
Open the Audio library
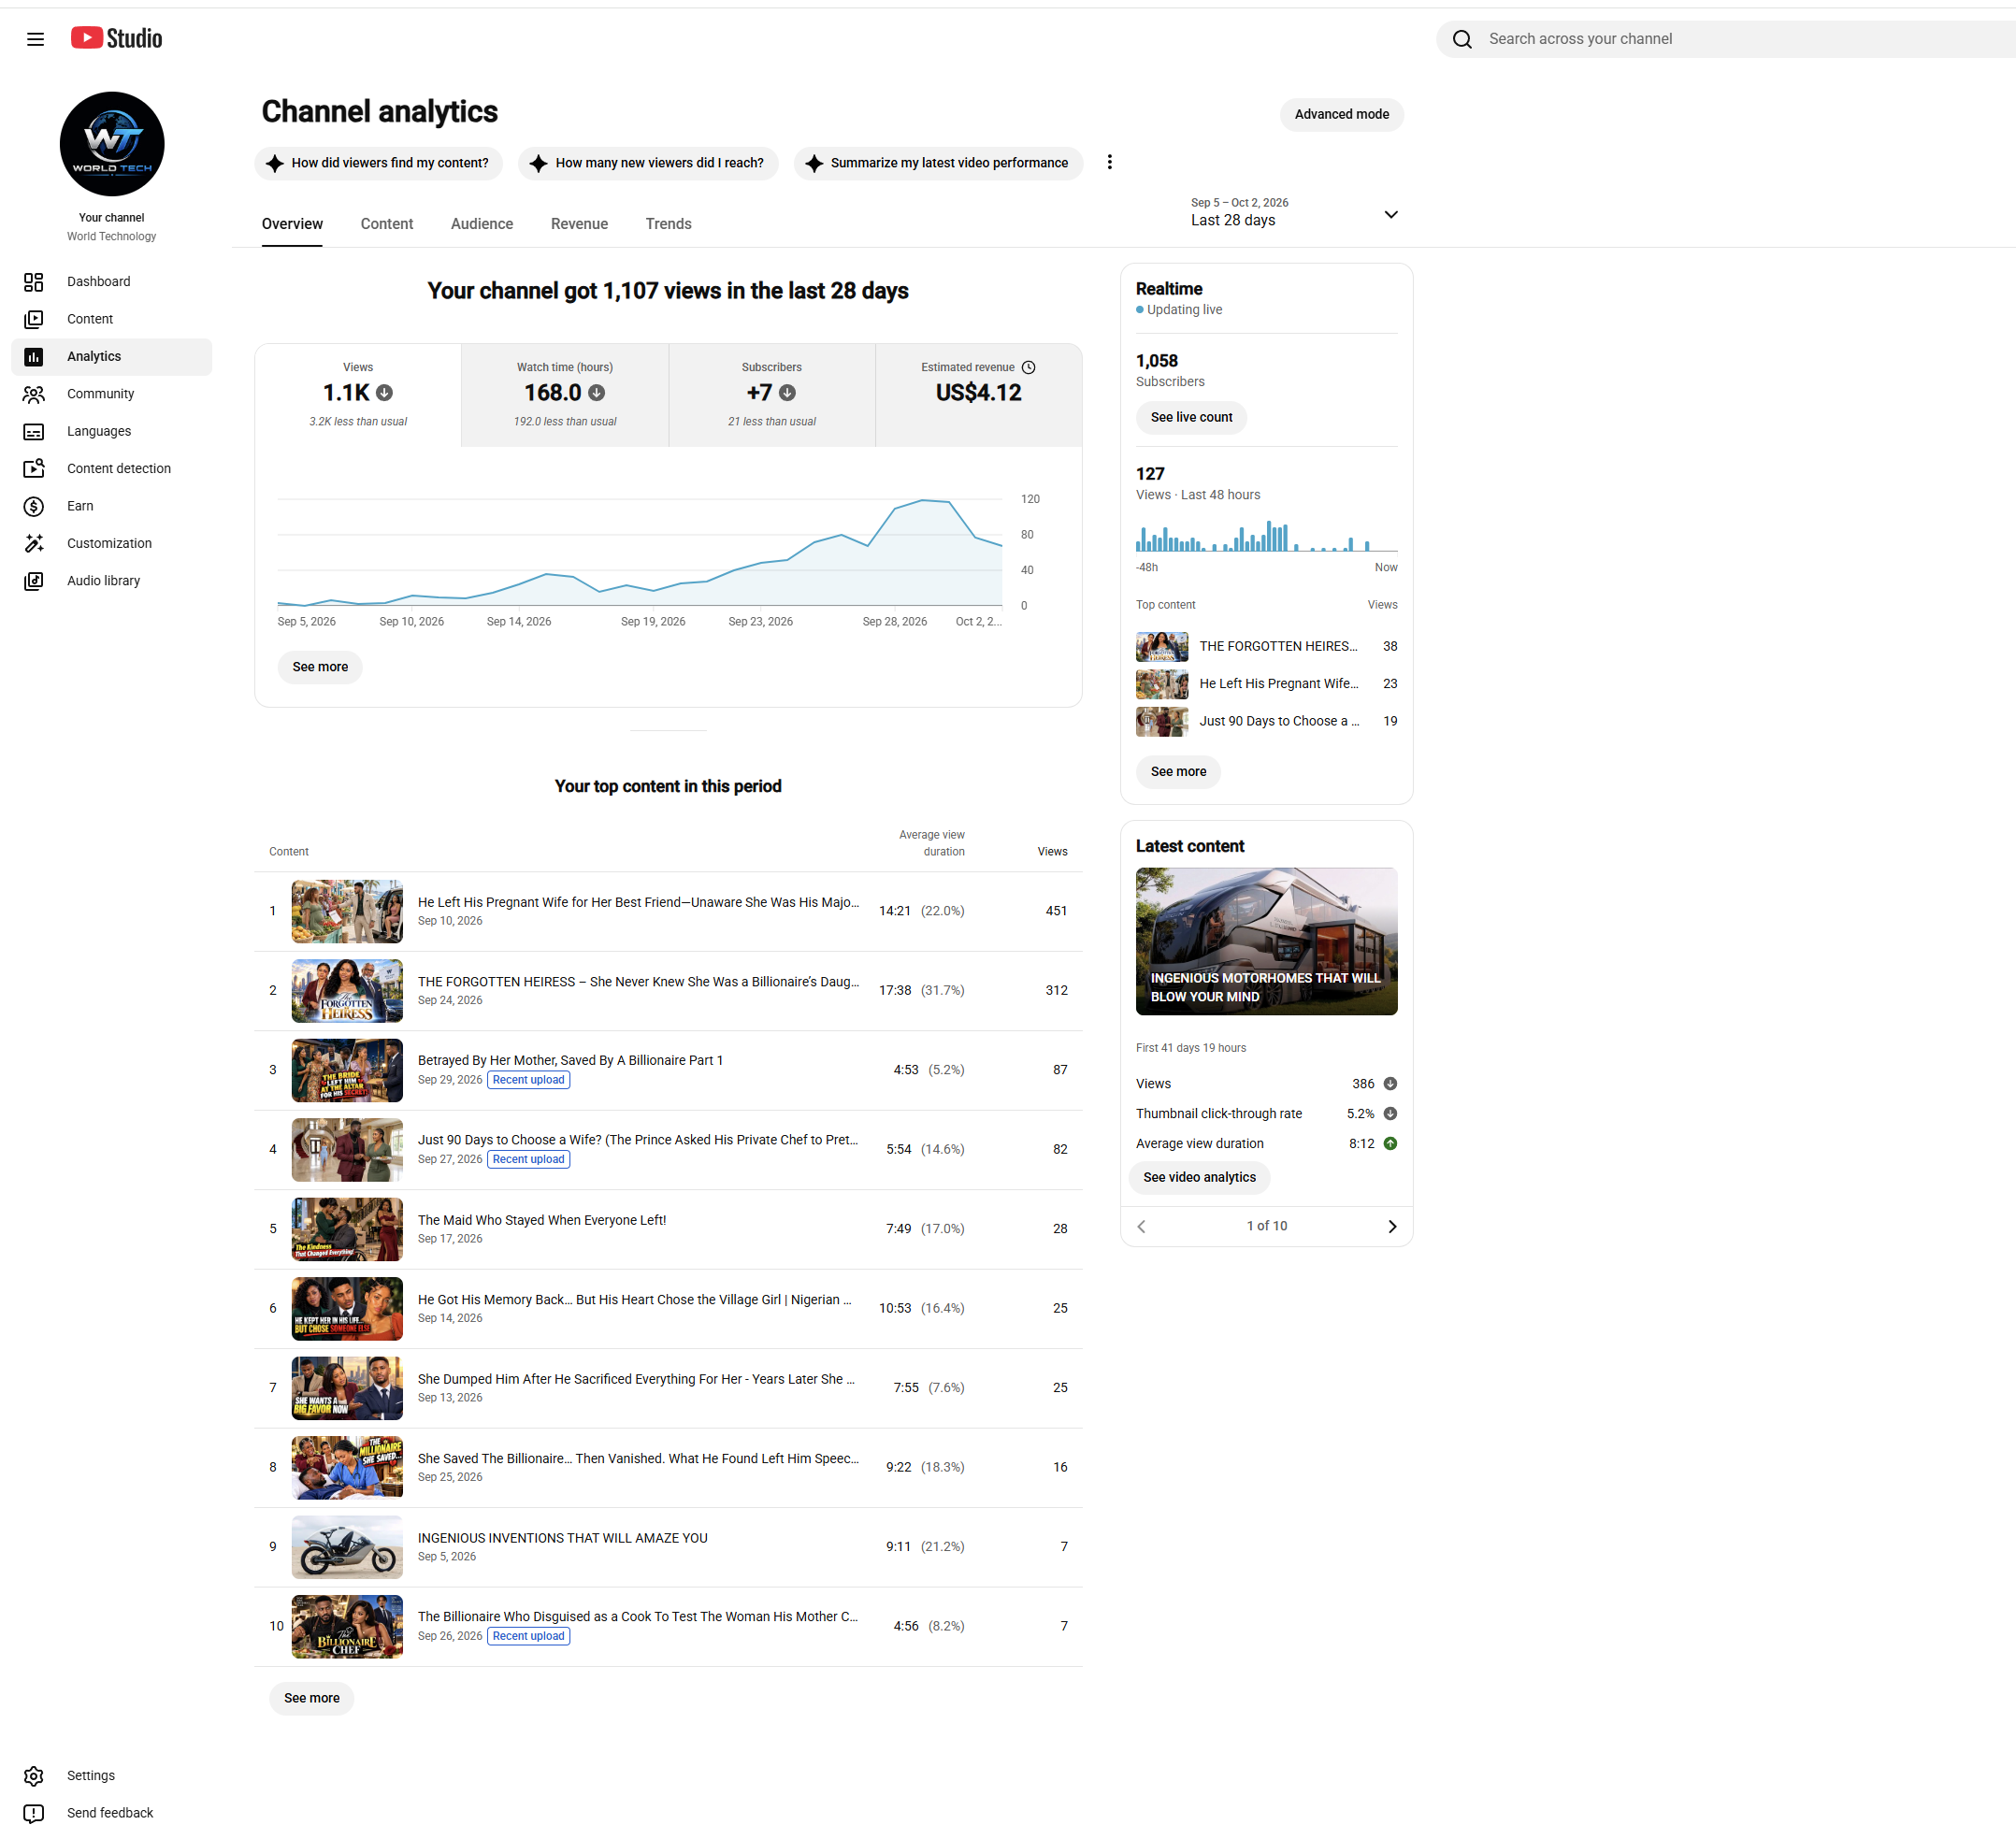pyautogui.click(x=111, y=581)
